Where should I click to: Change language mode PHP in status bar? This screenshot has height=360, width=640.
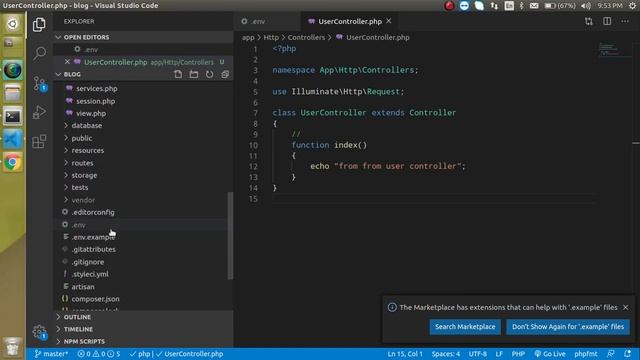(x=518, y=354)
